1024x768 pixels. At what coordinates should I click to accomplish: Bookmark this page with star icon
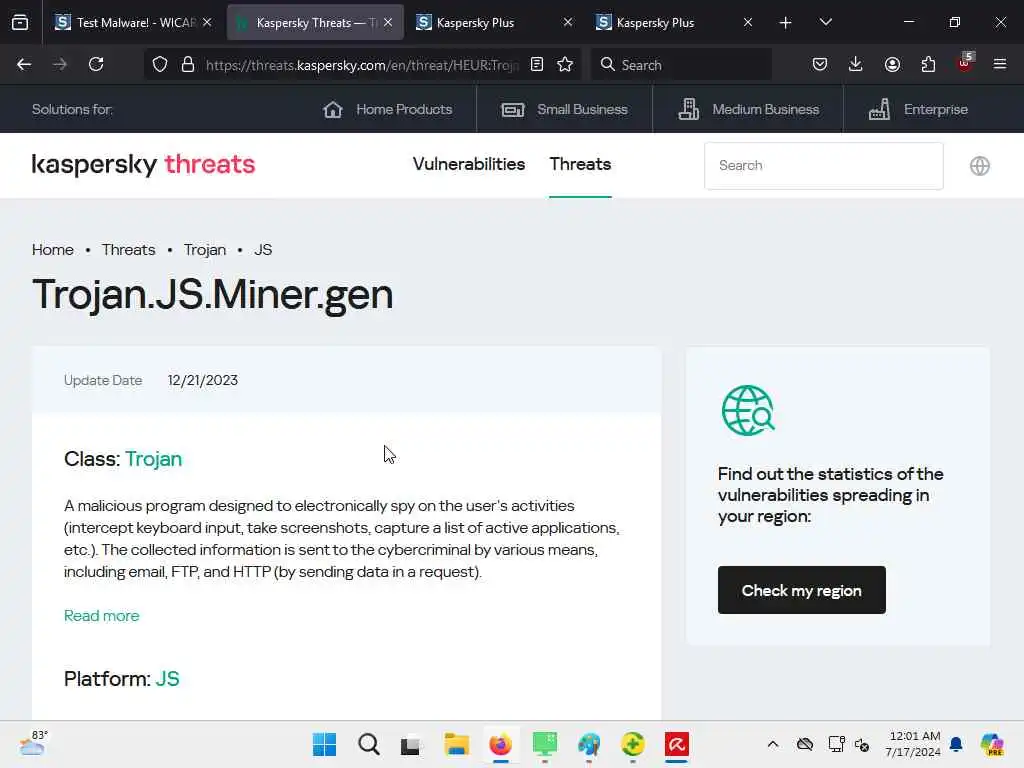565,64
